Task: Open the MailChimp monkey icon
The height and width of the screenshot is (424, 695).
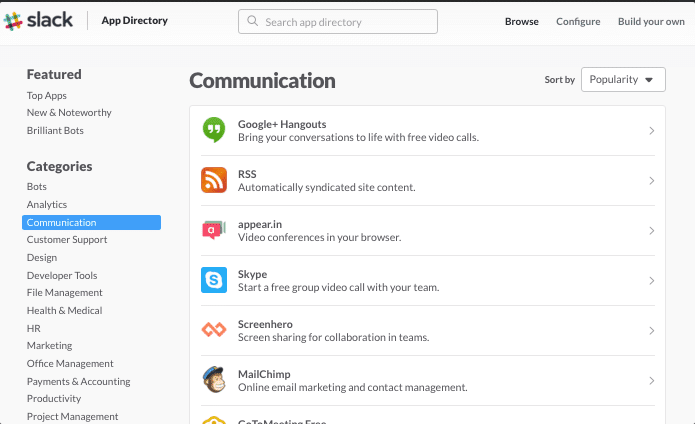Action: pos(214,380)
